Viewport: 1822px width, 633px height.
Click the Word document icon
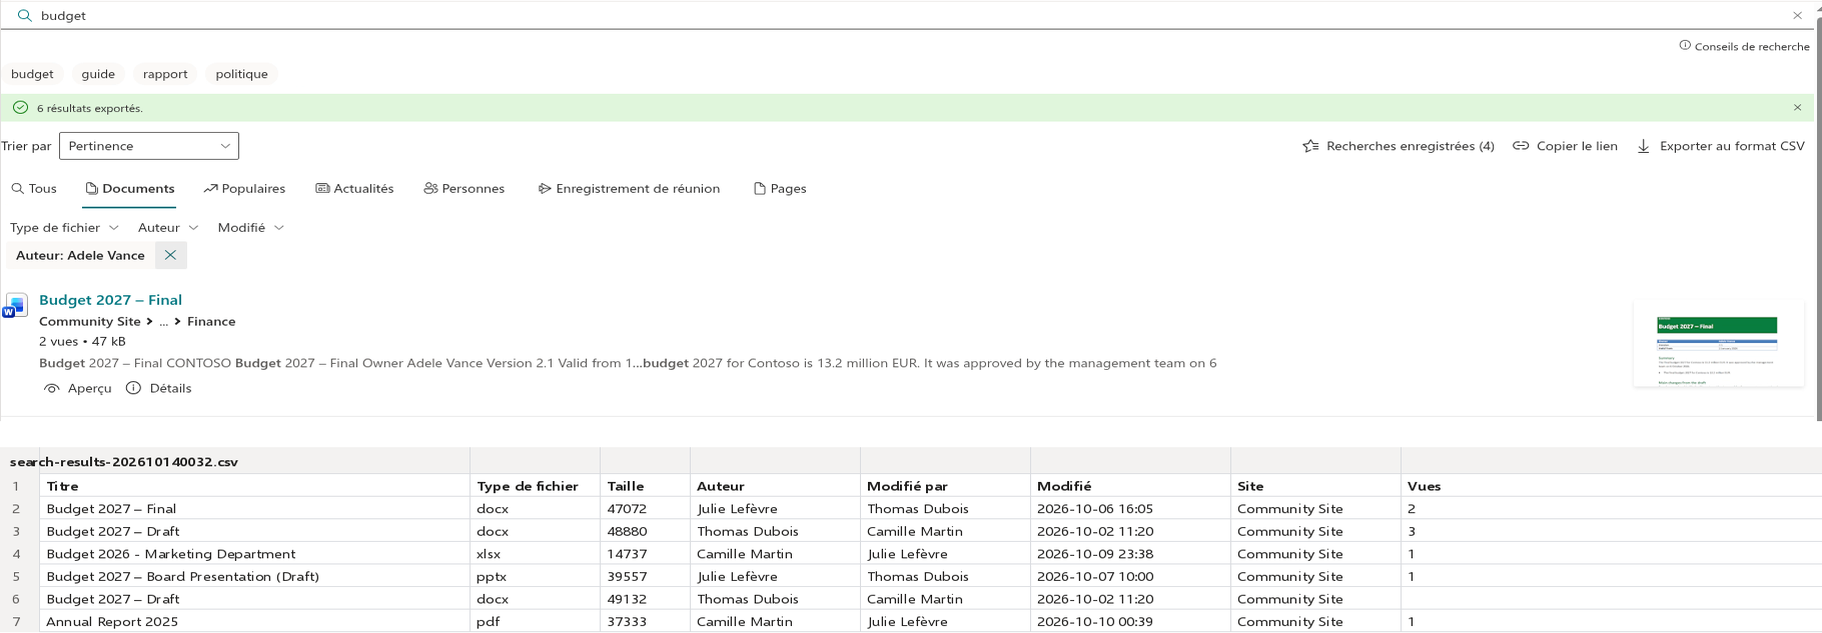tap(15, 305)
